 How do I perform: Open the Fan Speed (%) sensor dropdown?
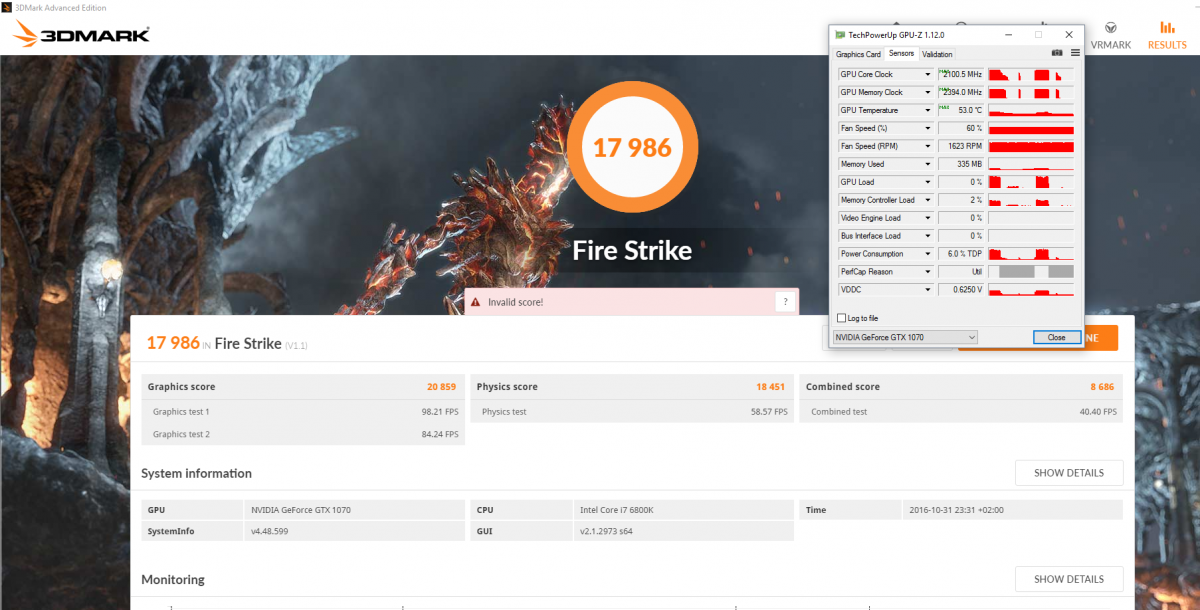point(928,128)
